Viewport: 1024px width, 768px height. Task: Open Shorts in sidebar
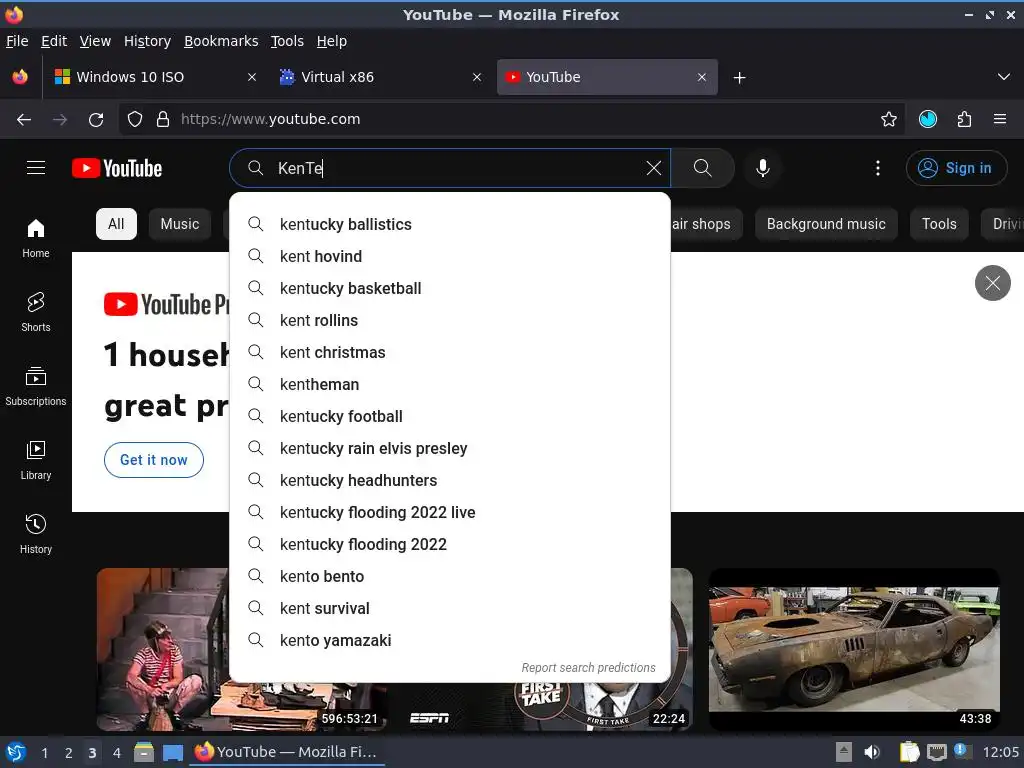click(x=35, y=312)
